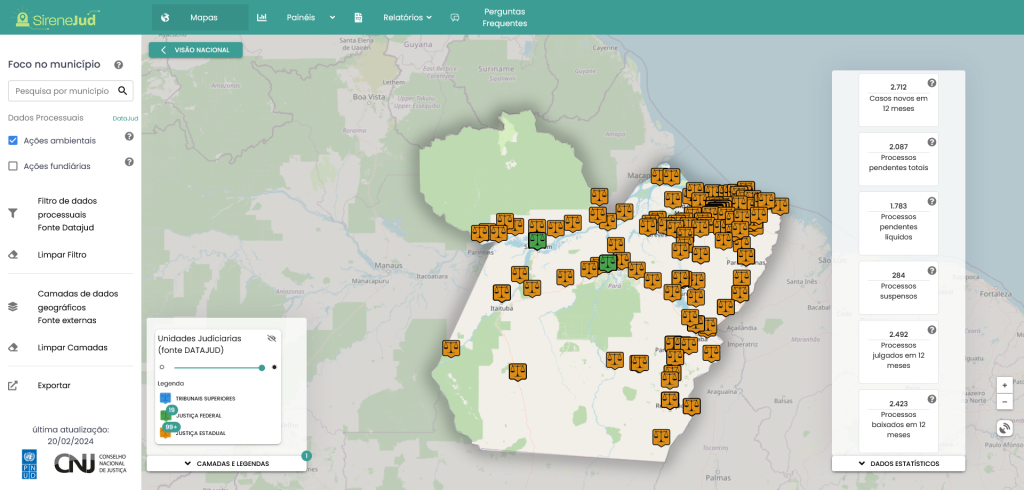Open help for Processos baixados card
Screen dimensions: 1024x490
(x=932, y=399)
